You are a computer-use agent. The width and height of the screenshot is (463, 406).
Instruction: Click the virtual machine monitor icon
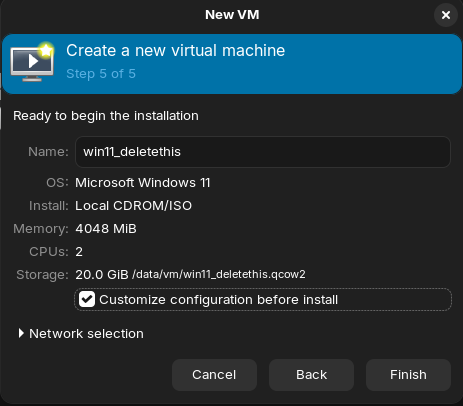[x=32, y=62]
